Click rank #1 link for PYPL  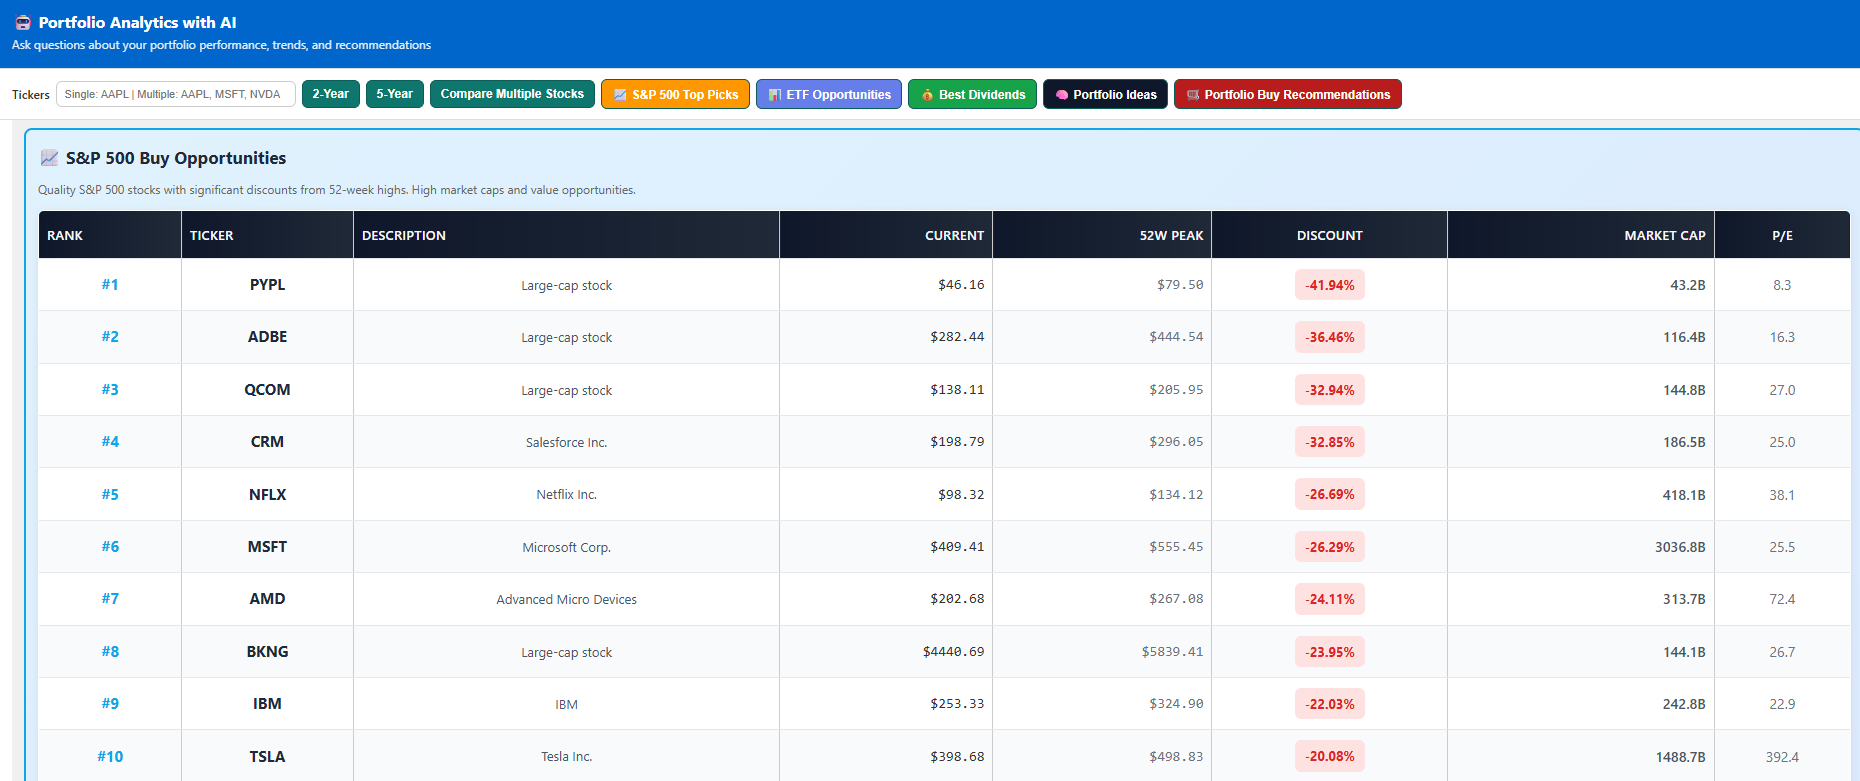click(x=110, y=285)
